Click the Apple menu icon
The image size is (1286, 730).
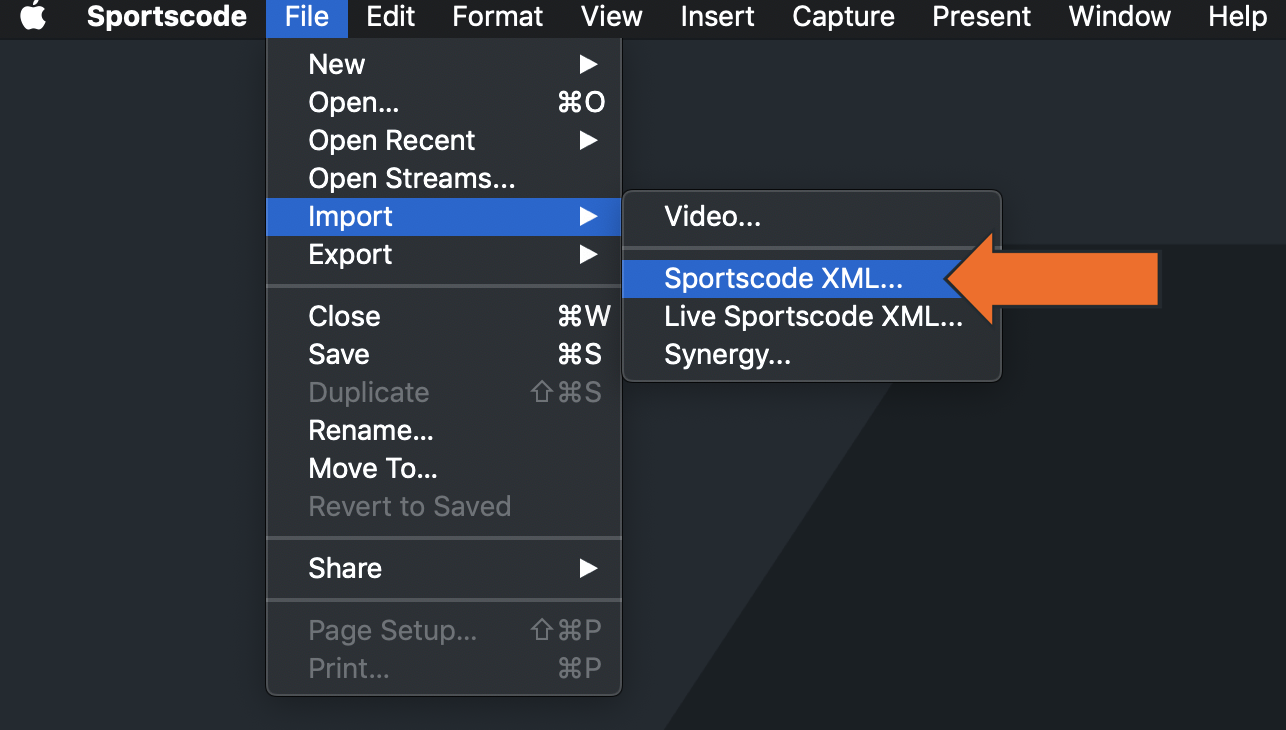click(x=33, y=16)
